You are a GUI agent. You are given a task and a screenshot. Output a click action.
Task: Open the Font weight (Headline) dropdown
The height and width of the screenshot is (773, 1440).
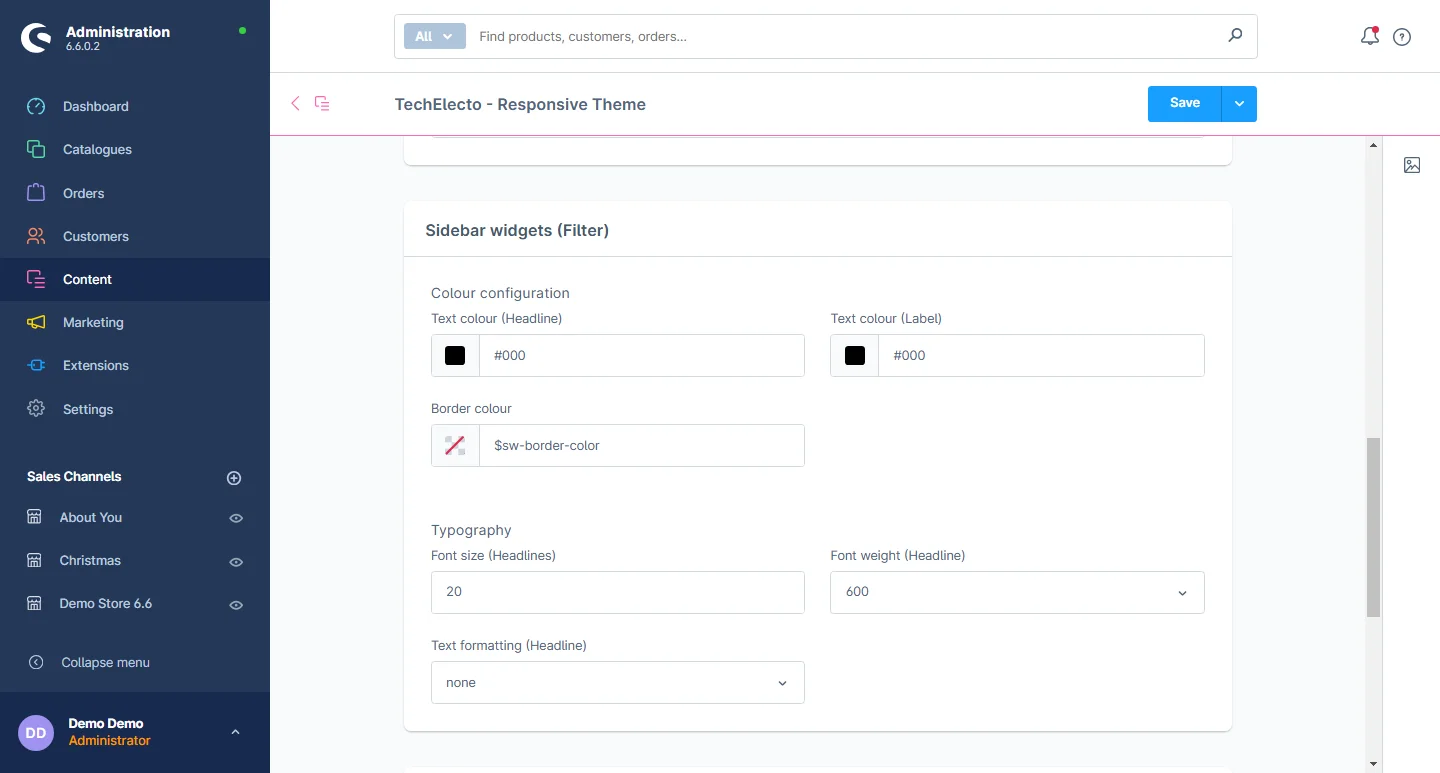[1017, 592]
